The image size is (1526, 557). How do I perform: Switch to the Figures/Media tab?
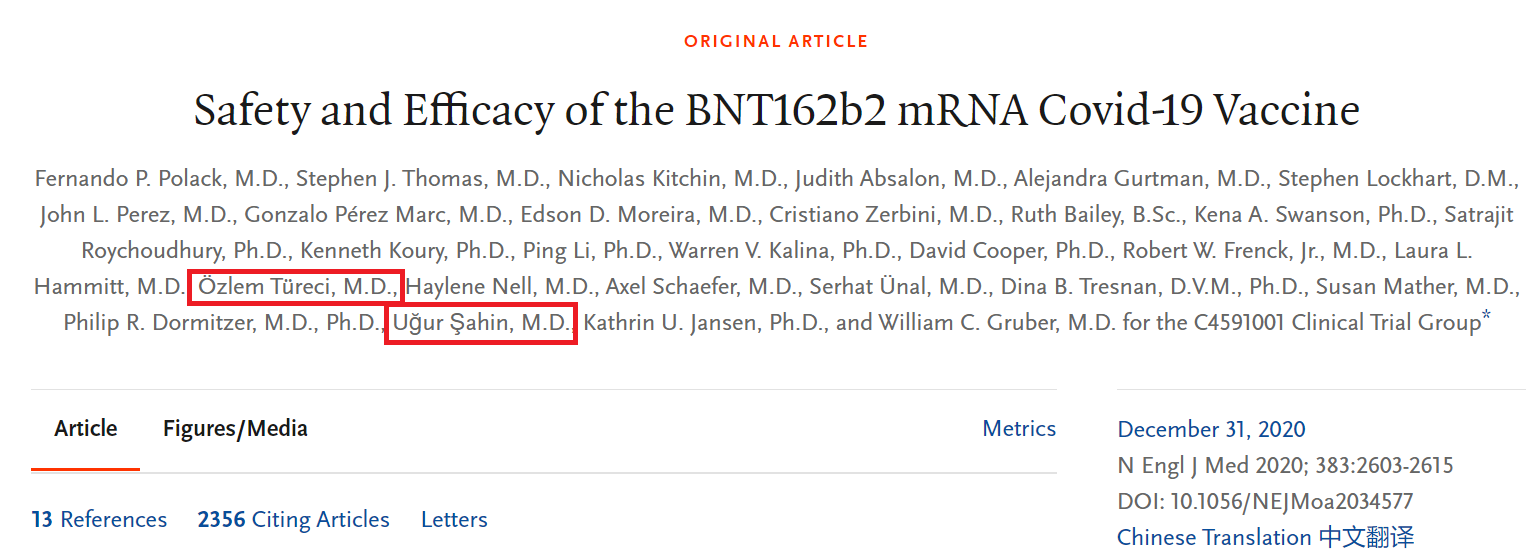235,429
